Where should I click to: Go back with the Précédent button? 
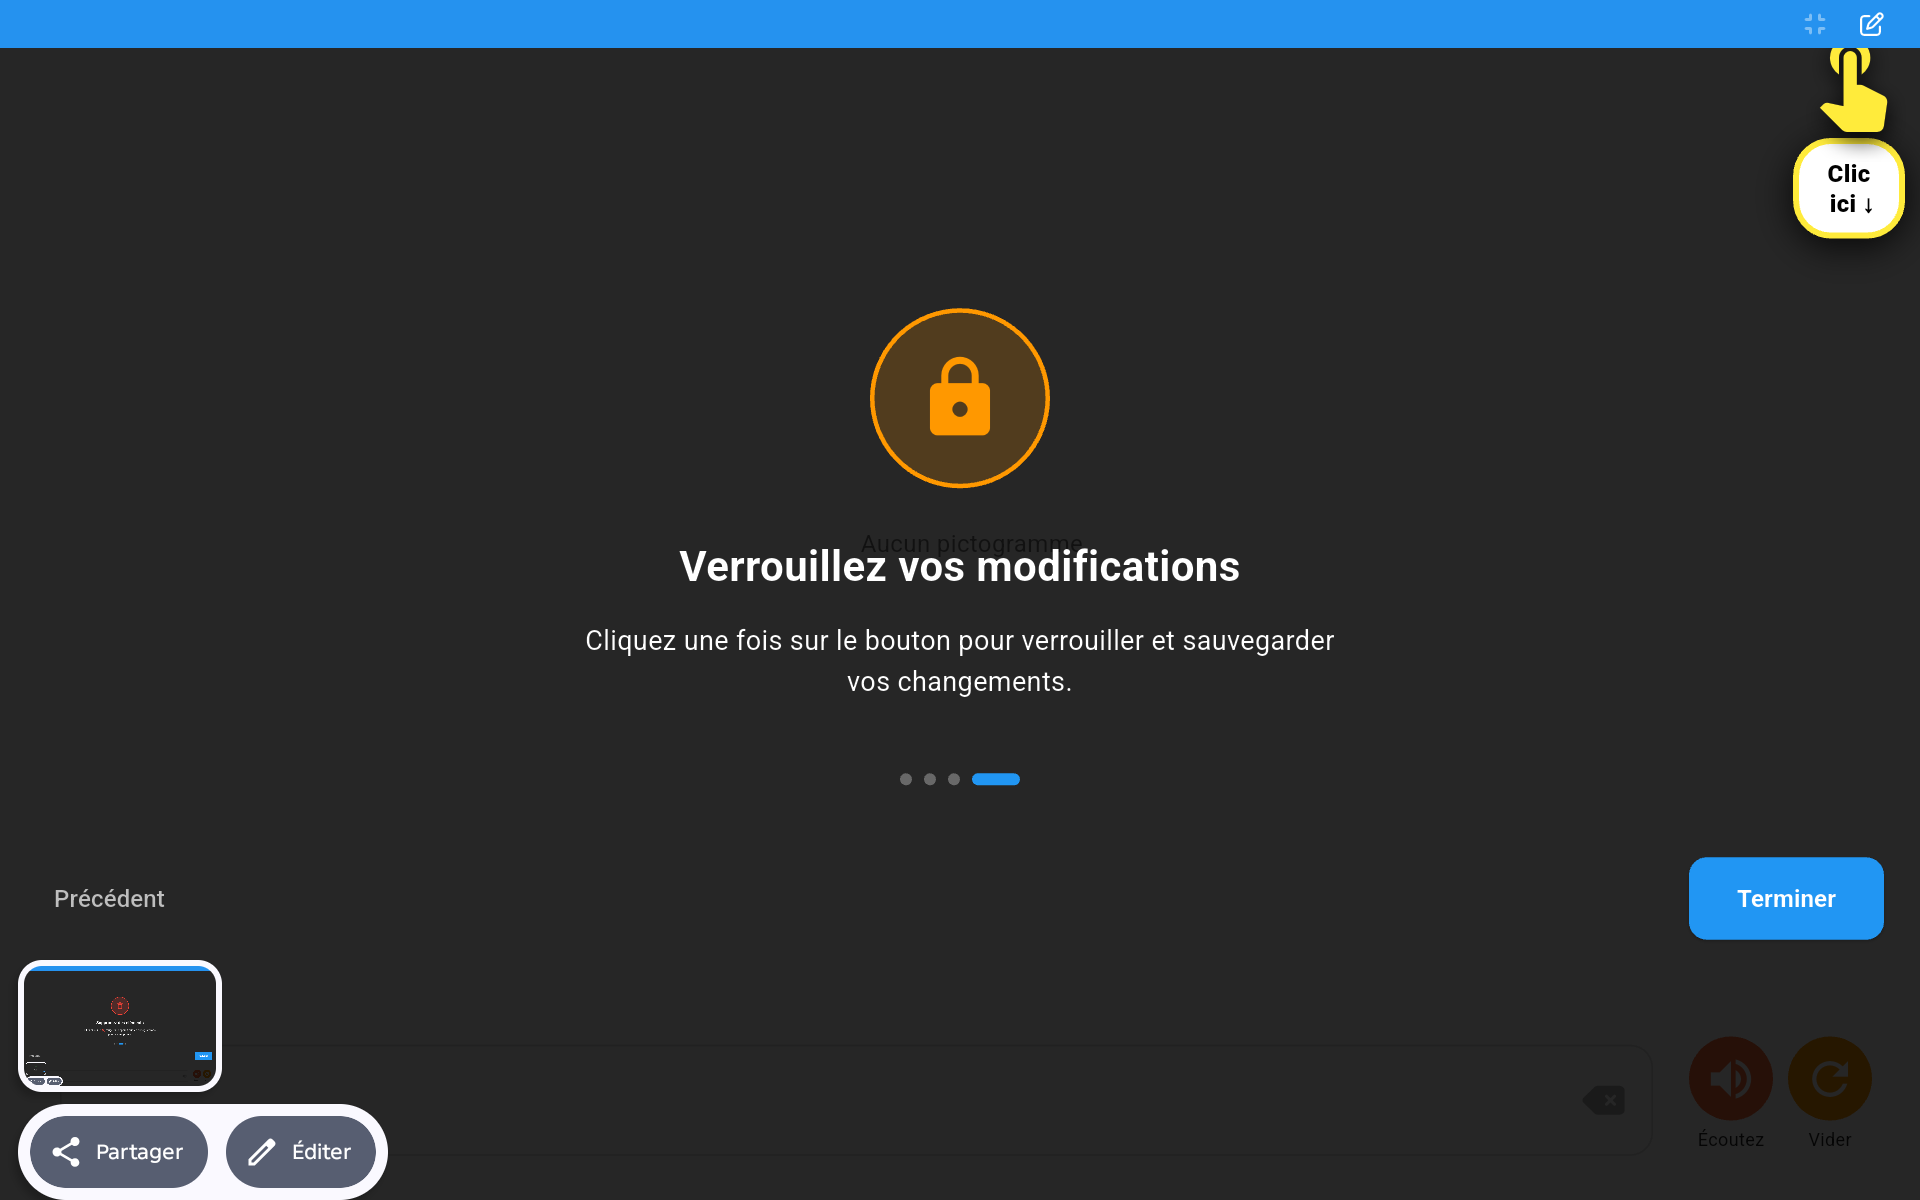109,898
